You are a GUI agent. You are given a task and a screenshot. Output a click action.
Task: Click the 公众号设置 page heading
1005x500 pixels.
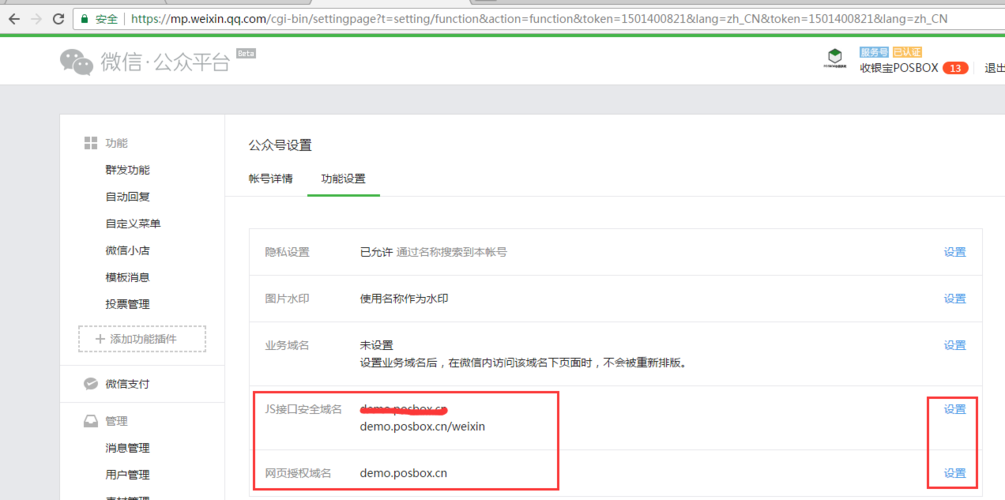(280, 146)
